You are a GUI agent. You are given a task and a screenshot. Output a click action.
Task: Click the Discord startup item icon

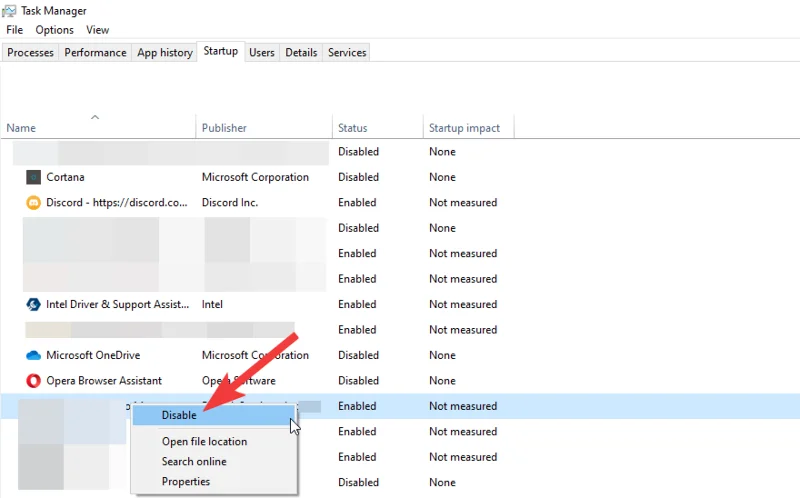pos(33,202)
